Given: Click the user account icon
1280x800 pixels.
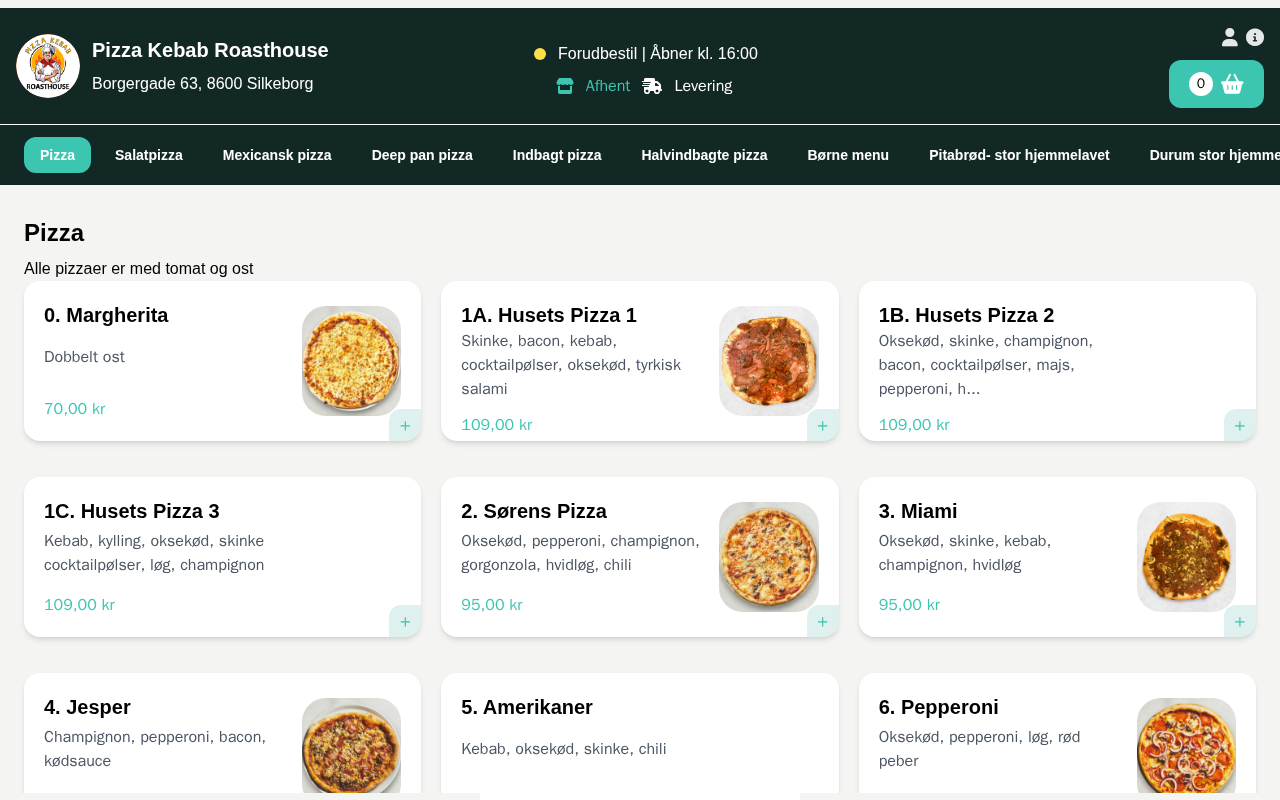Looking at the screenshot, I should click(x=1230, y=37).
